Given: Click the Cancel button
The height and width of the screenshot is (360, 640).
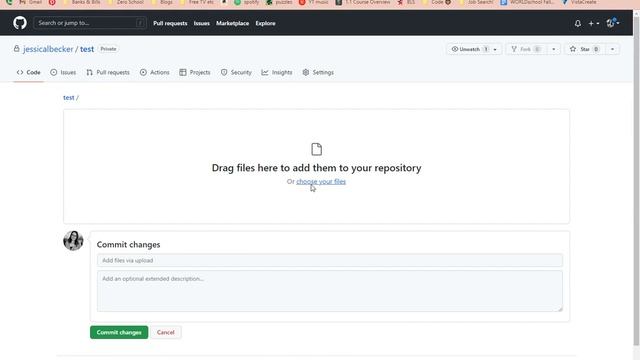Looking at the screenshot, I should (166, 332).
